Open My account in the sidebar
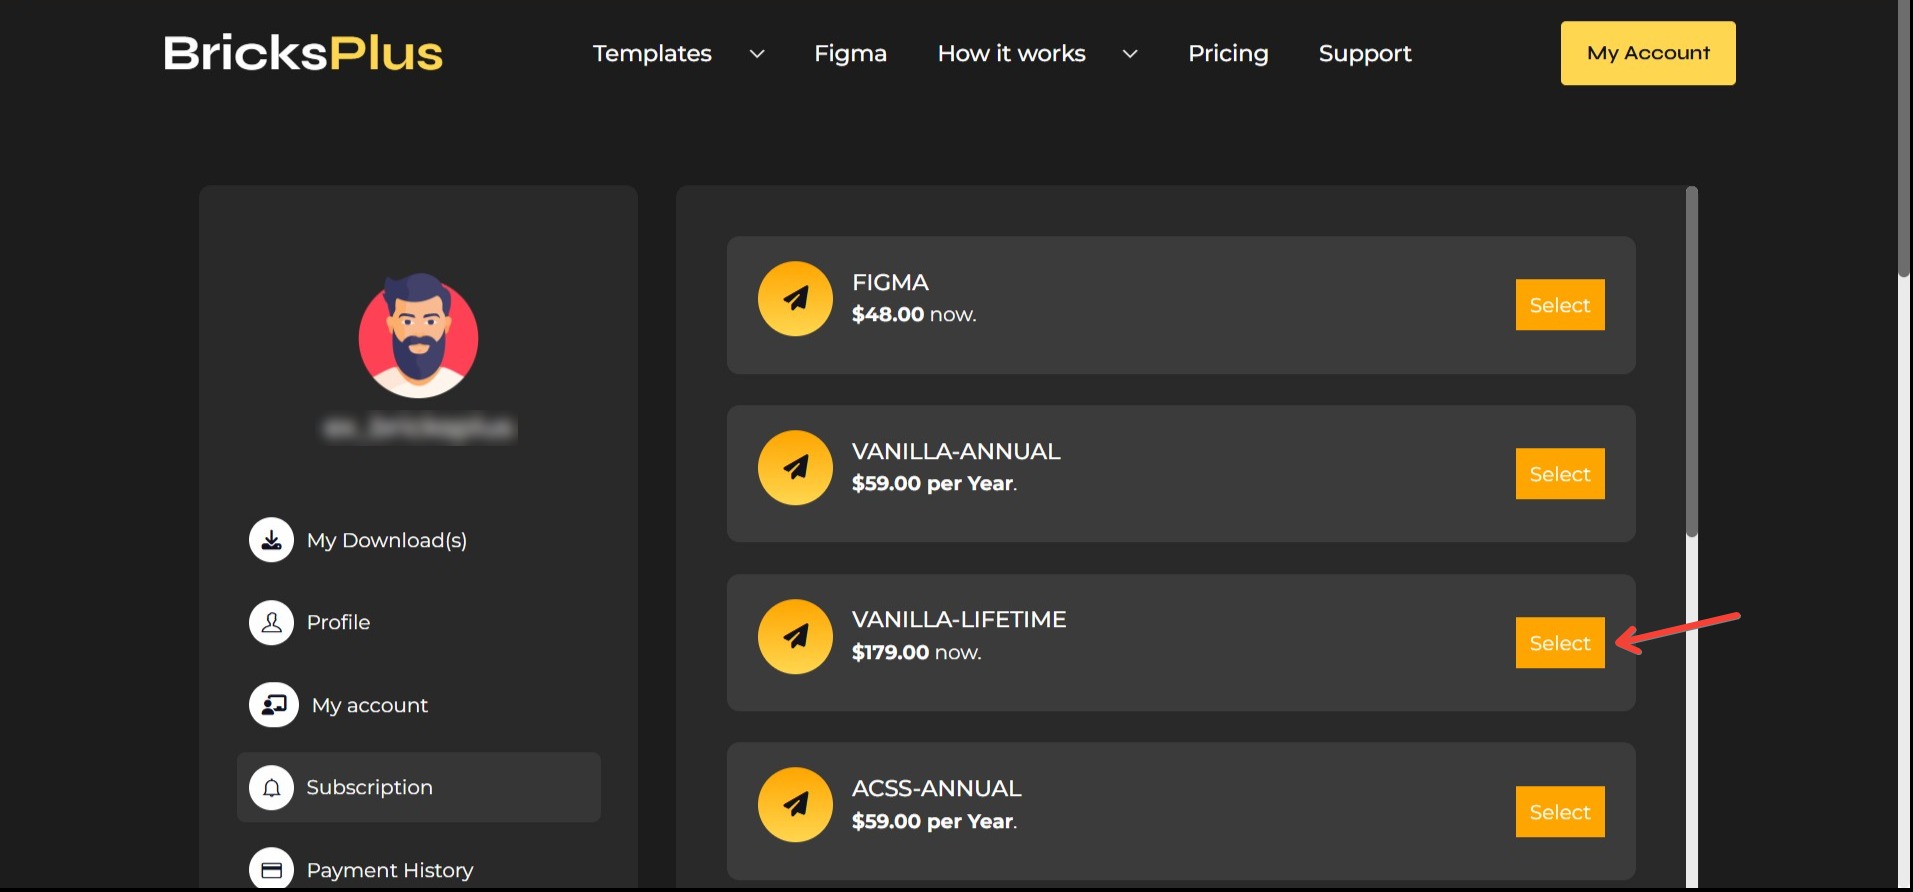This screenshot has width=1913, height=892. pos(370,705)
